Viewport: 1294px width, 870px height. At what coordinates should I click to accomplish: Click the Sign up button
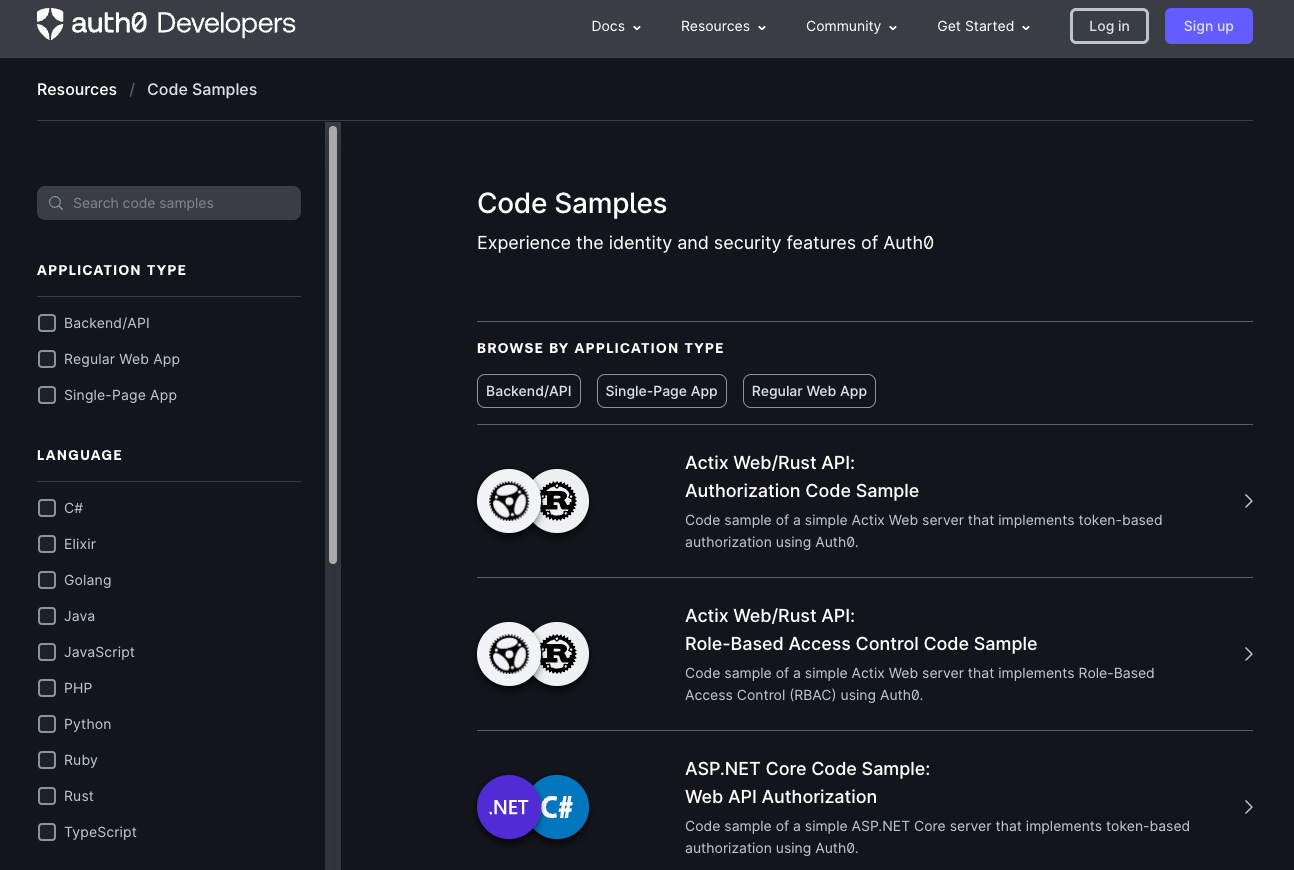point(1208,27)
